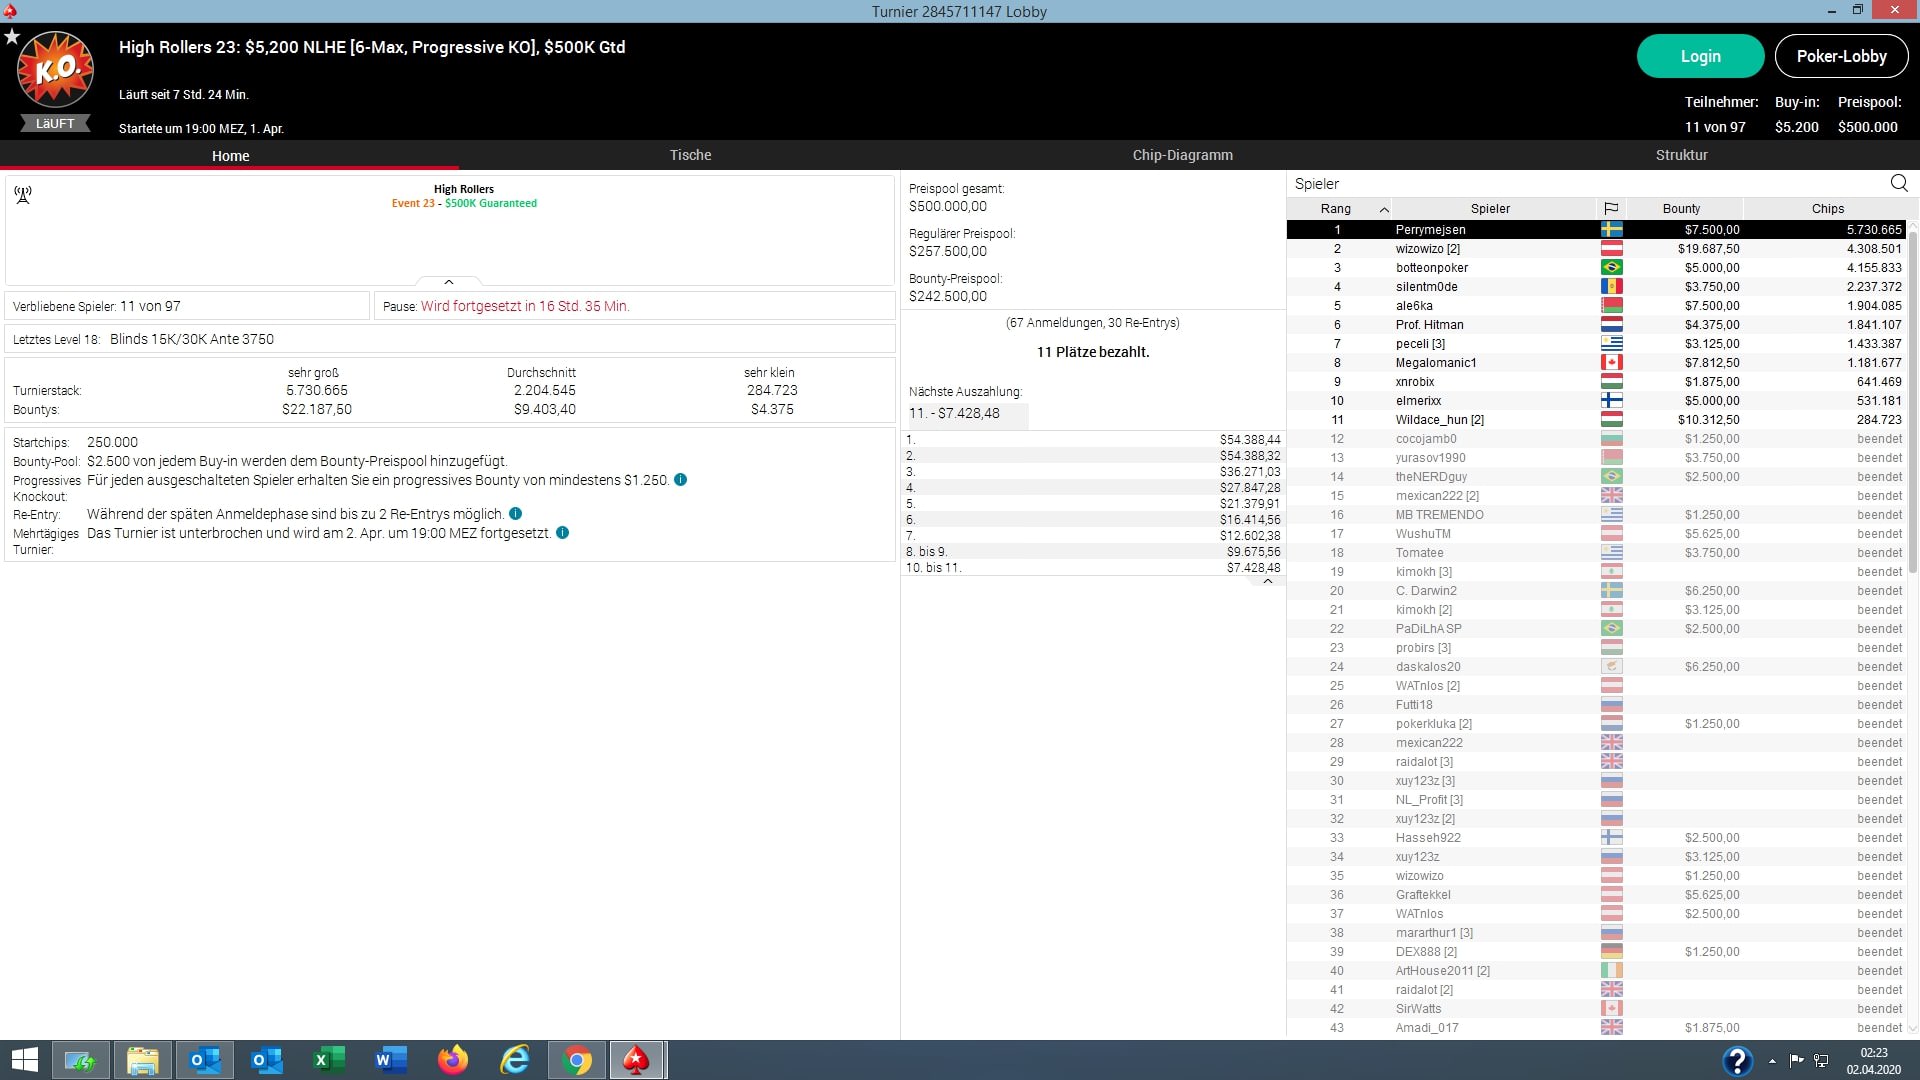The image size is (1920, 1080).
Task: Open the PokerStars taskbar icon
Action: 636,1060
